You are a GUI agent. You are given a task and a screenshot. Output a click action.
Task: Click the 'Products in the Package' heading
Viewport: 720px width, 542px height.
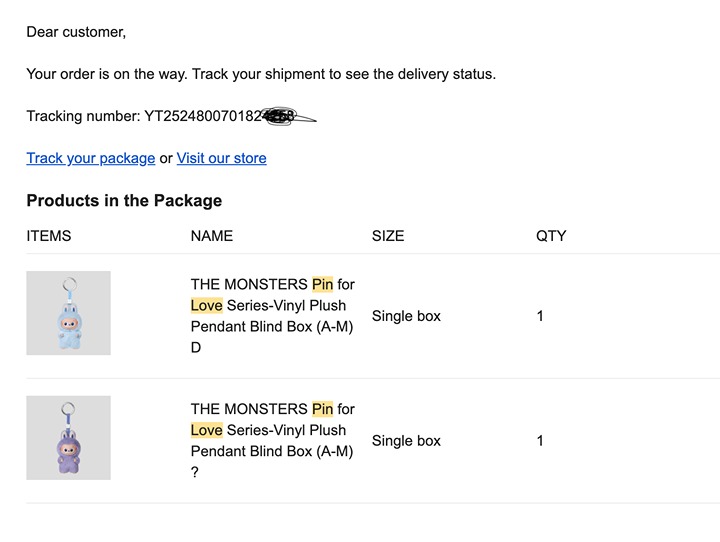pos(124,200)
